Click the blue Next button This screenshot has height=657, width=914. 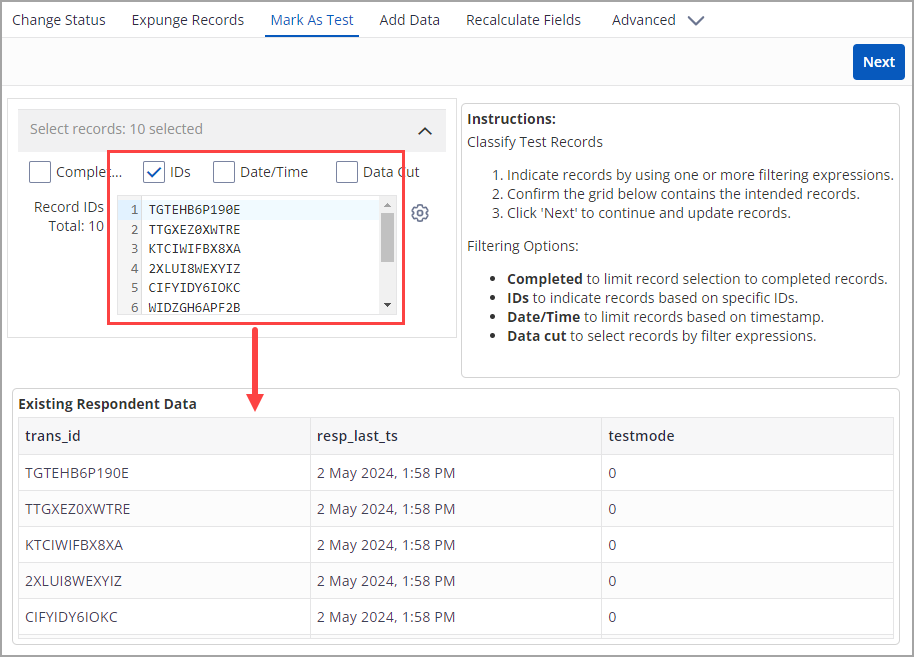(x=878, y=62)
